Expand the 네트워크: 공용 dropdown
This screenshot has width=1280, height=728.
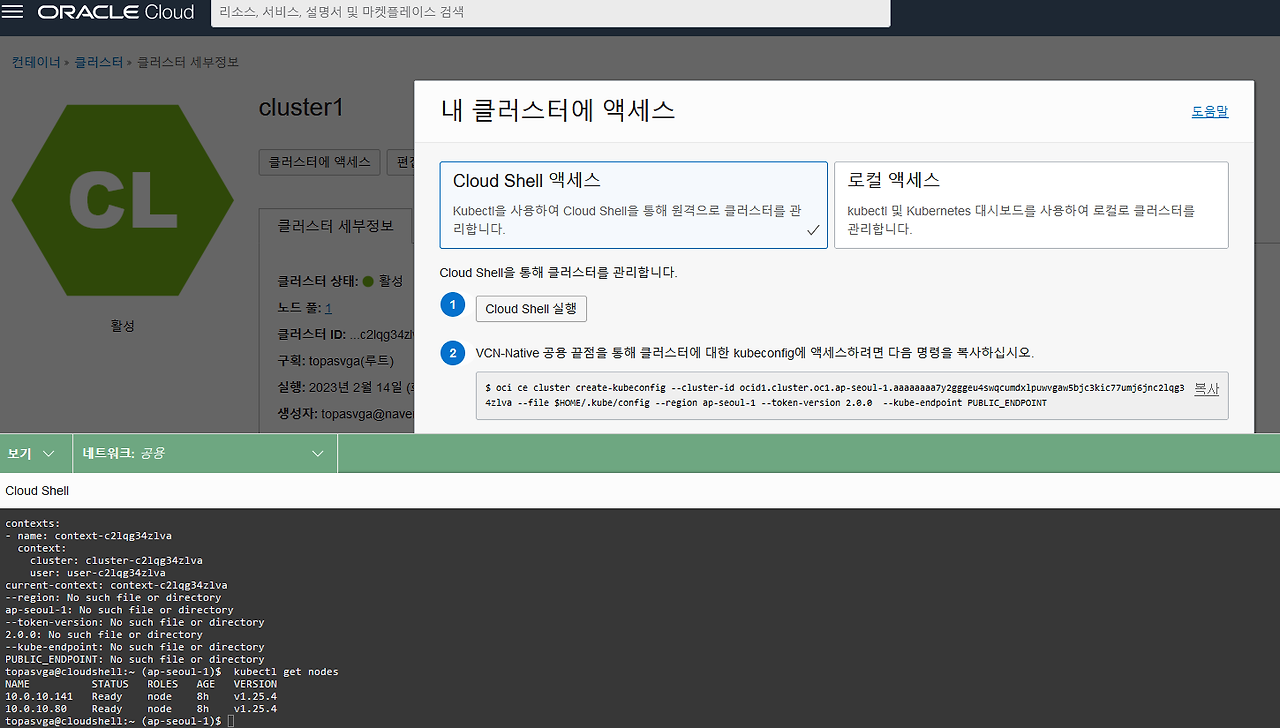(x=205, y=452)
